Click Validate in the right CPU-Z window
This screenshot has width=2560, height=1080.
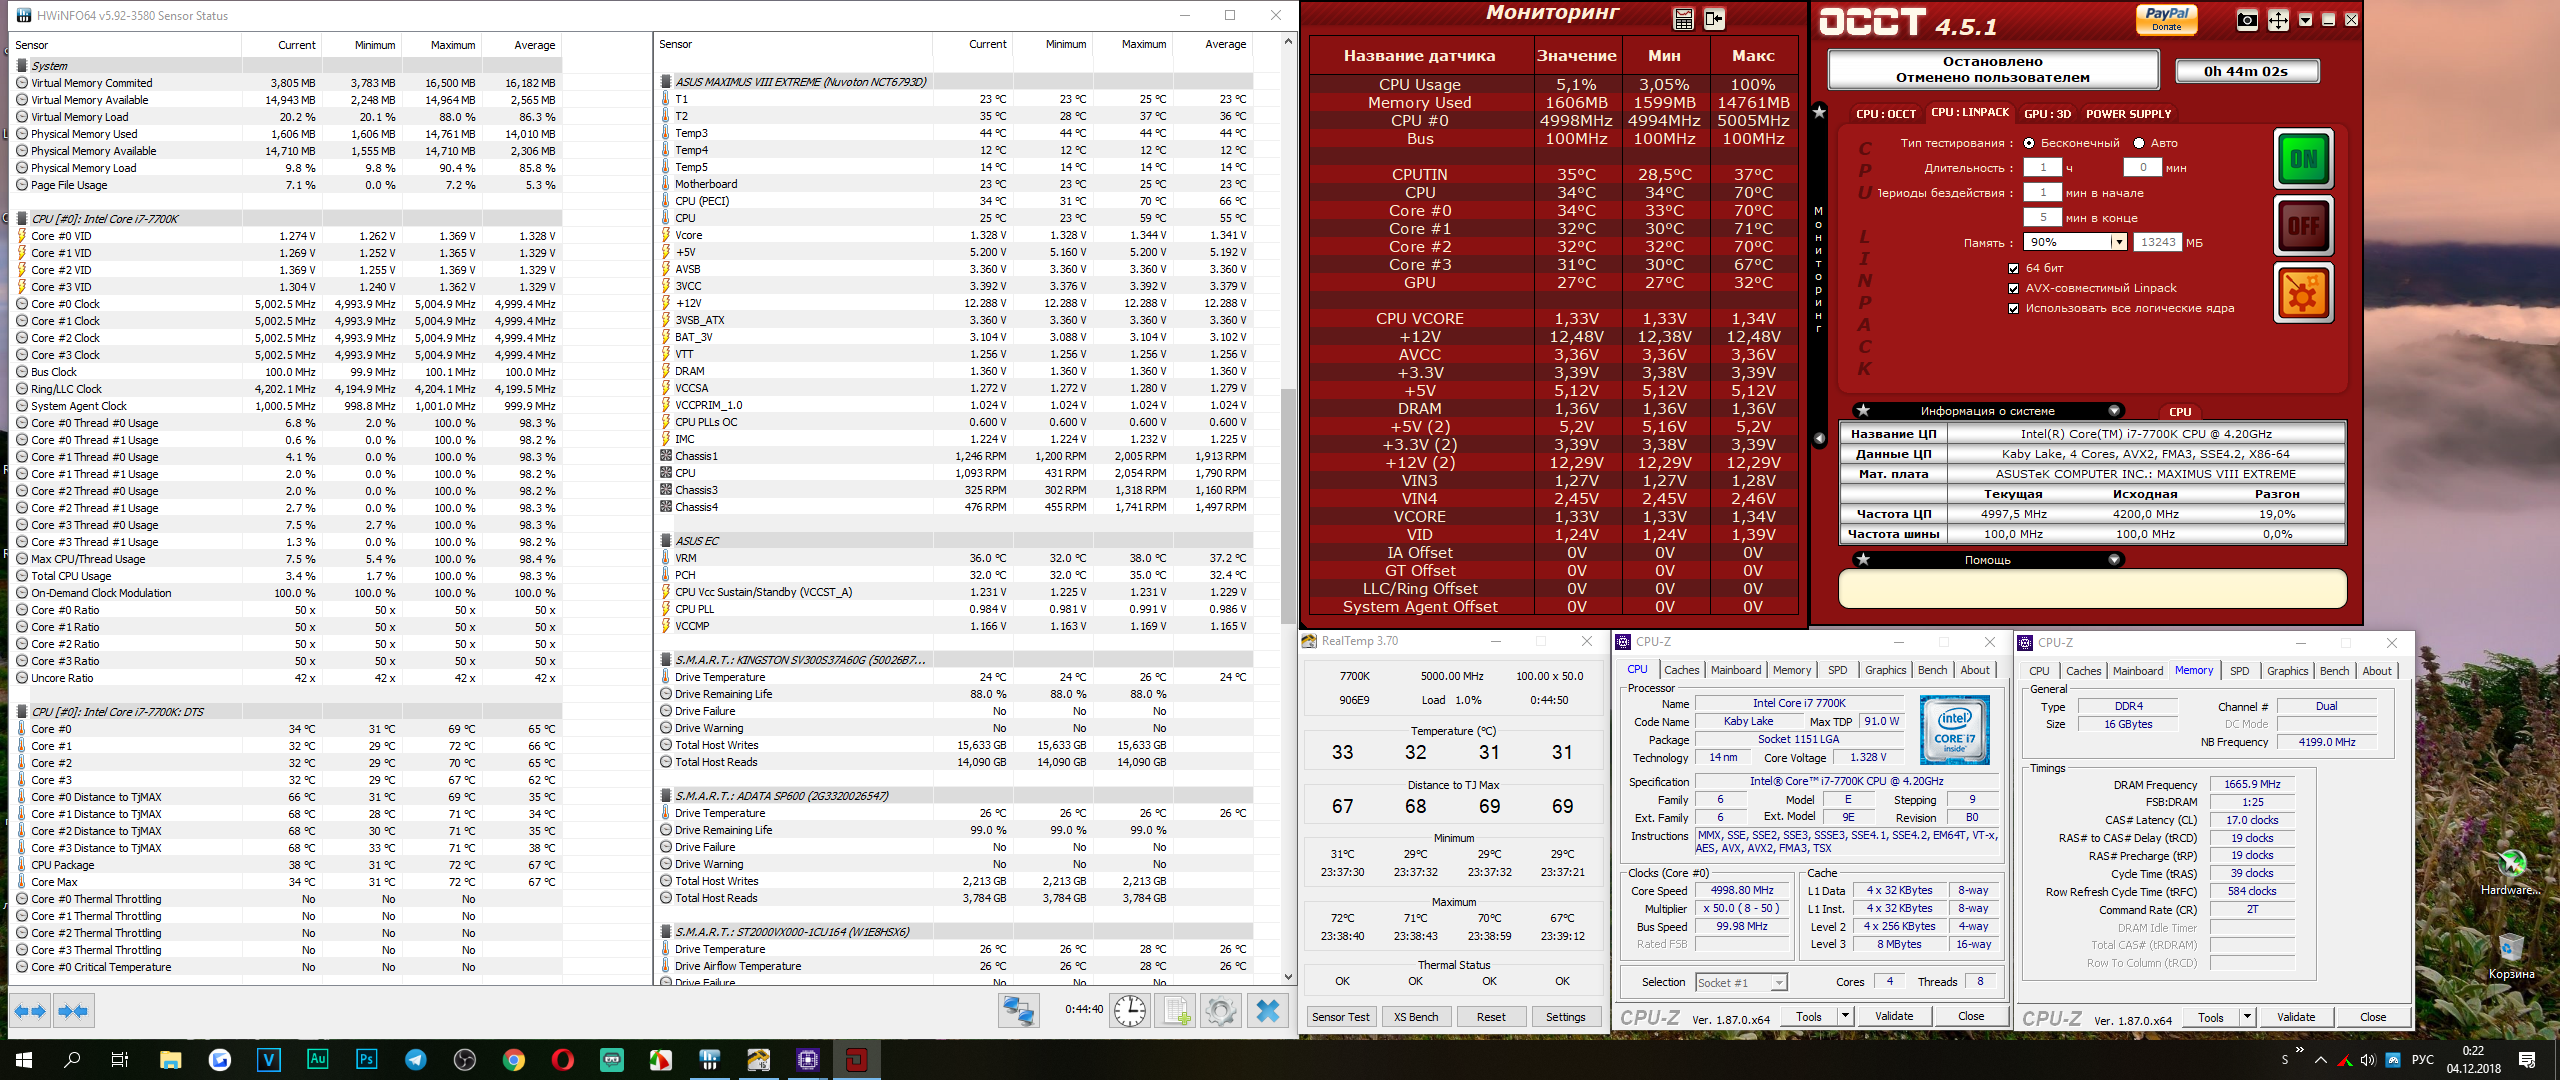(x=2295, y=1017)
